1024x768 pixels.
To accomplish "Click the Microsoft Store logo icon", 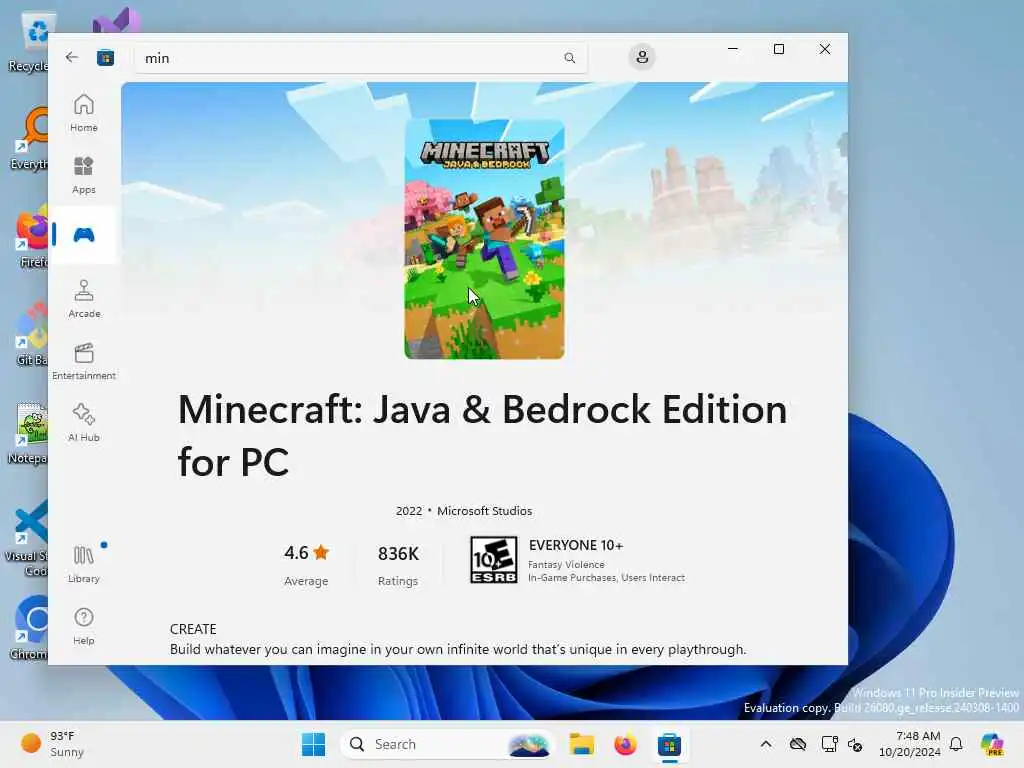I will (x=105, y=58).
